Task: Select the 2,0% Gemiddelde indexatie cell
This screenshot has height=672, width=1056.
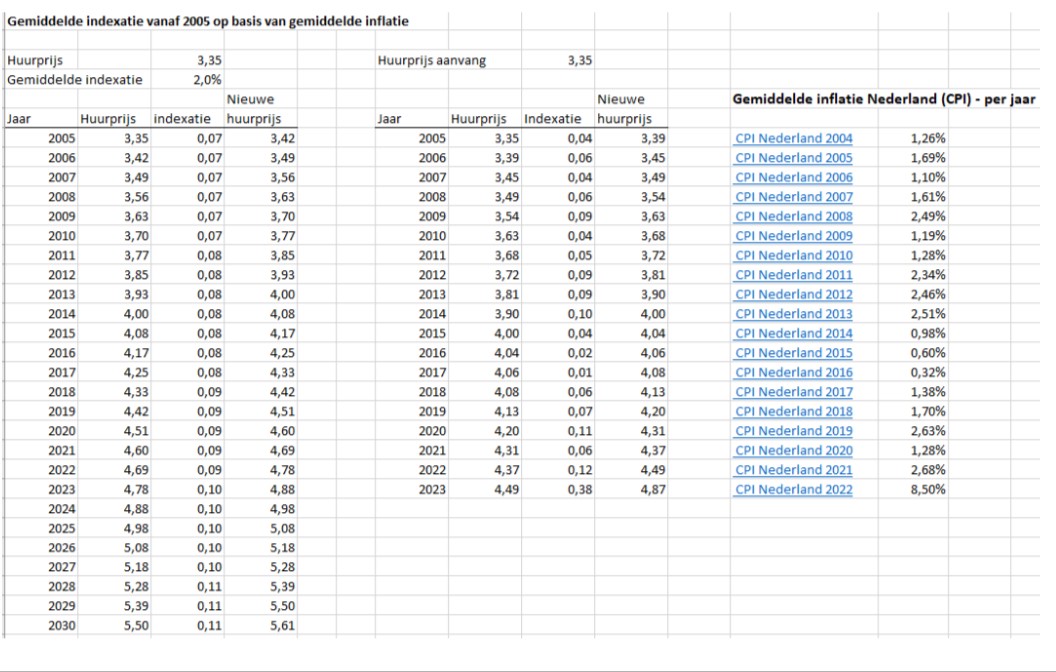Action: click(206, 80)
